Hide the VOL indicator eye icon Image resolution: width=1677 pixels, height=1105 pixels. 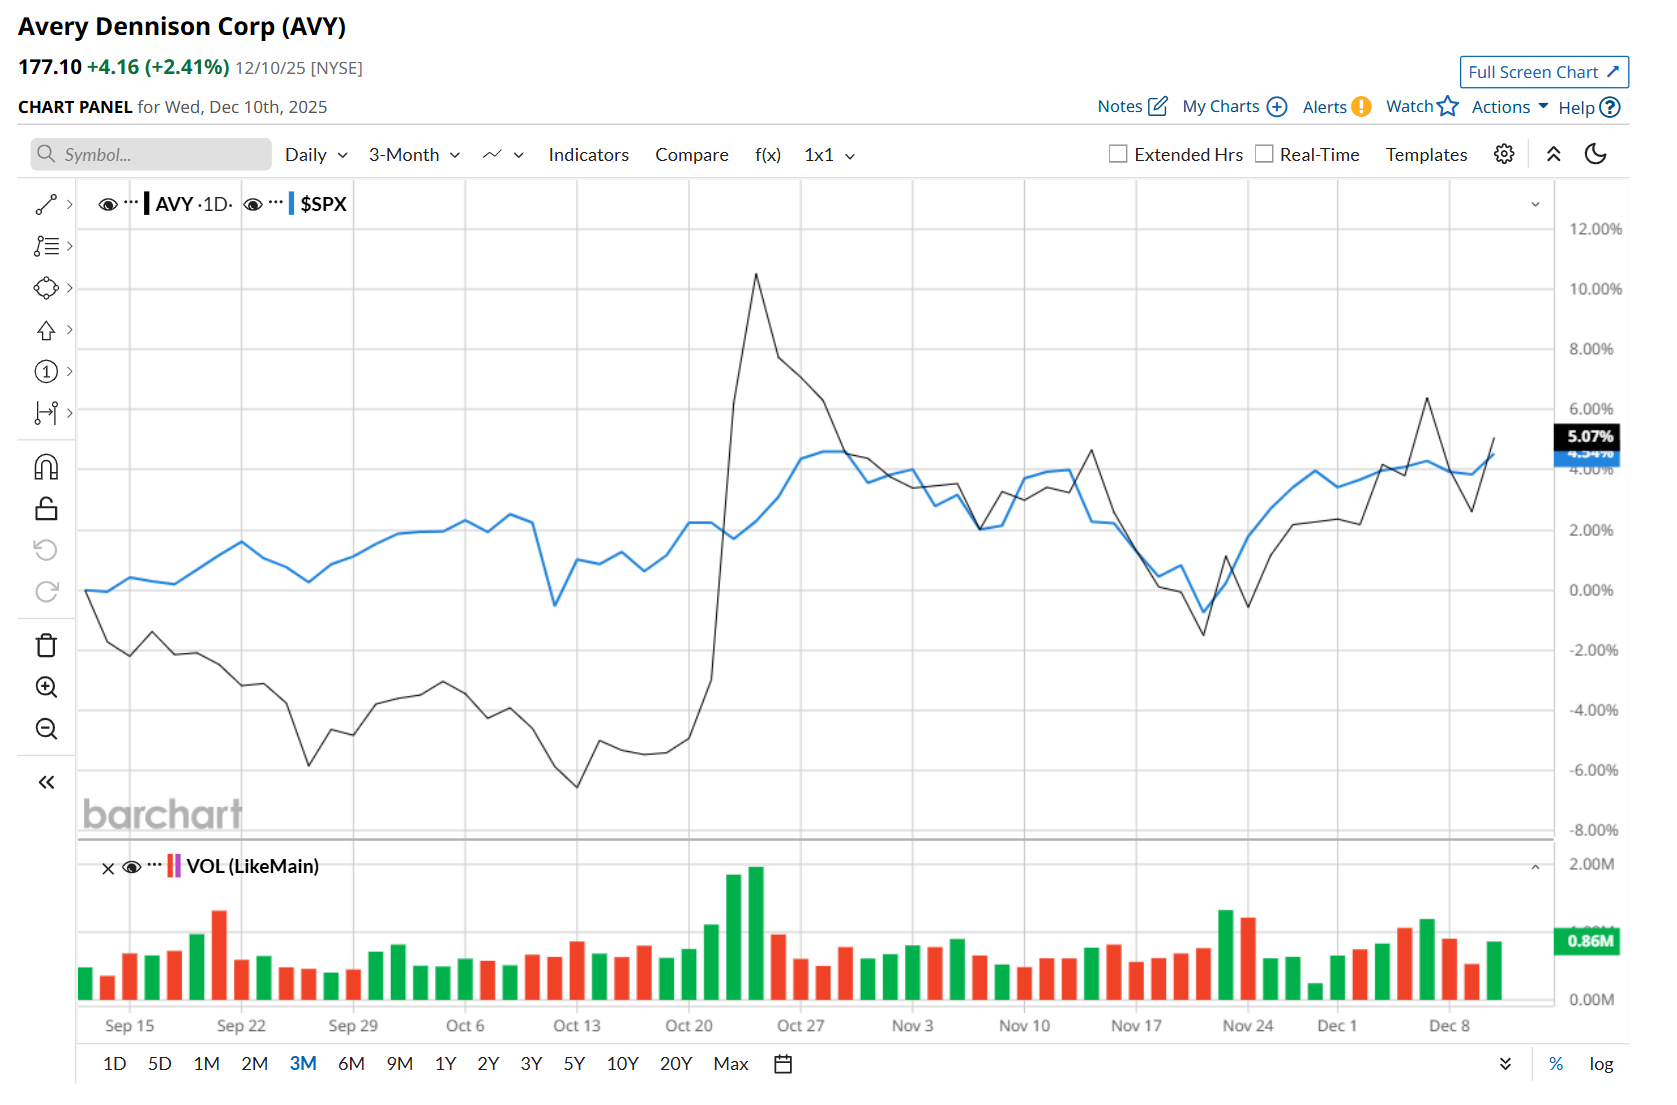[131, 867]
